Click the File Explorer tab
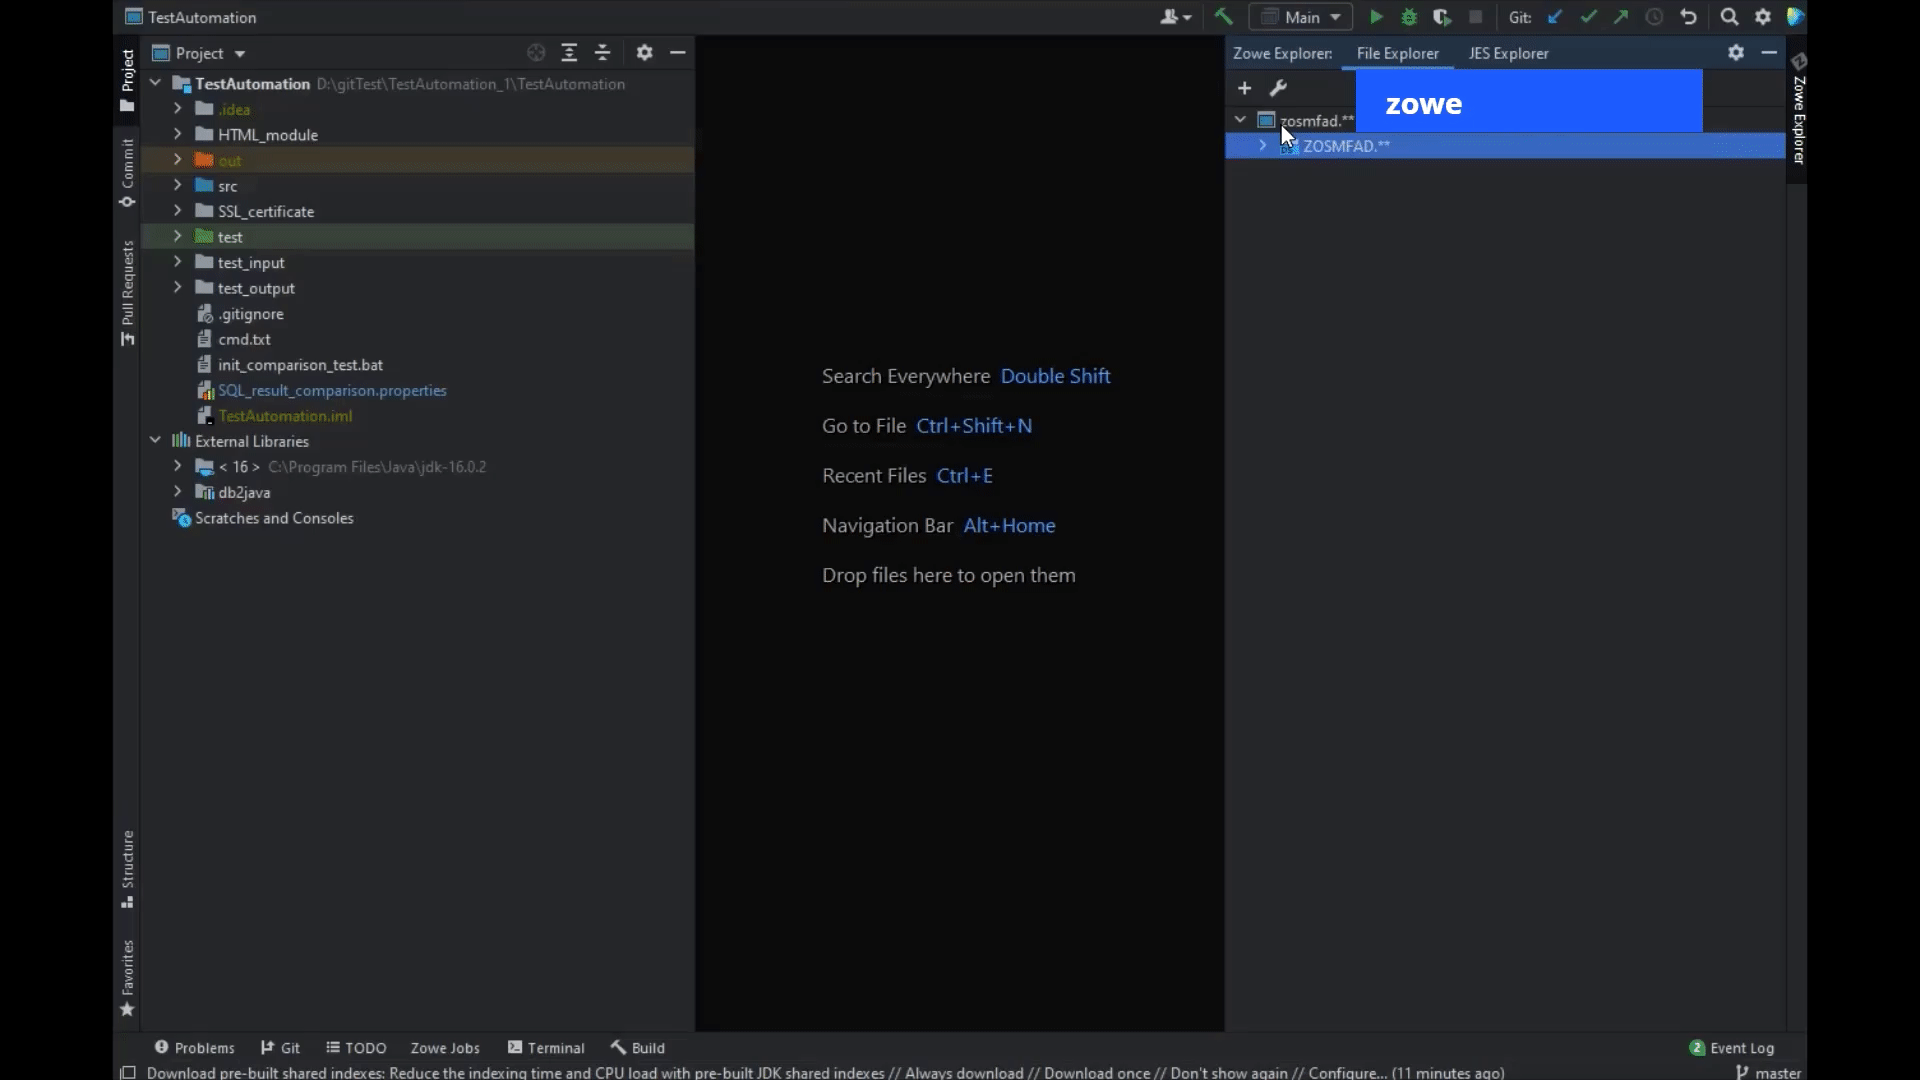1920x1080 pixels. pos(1396,53)
